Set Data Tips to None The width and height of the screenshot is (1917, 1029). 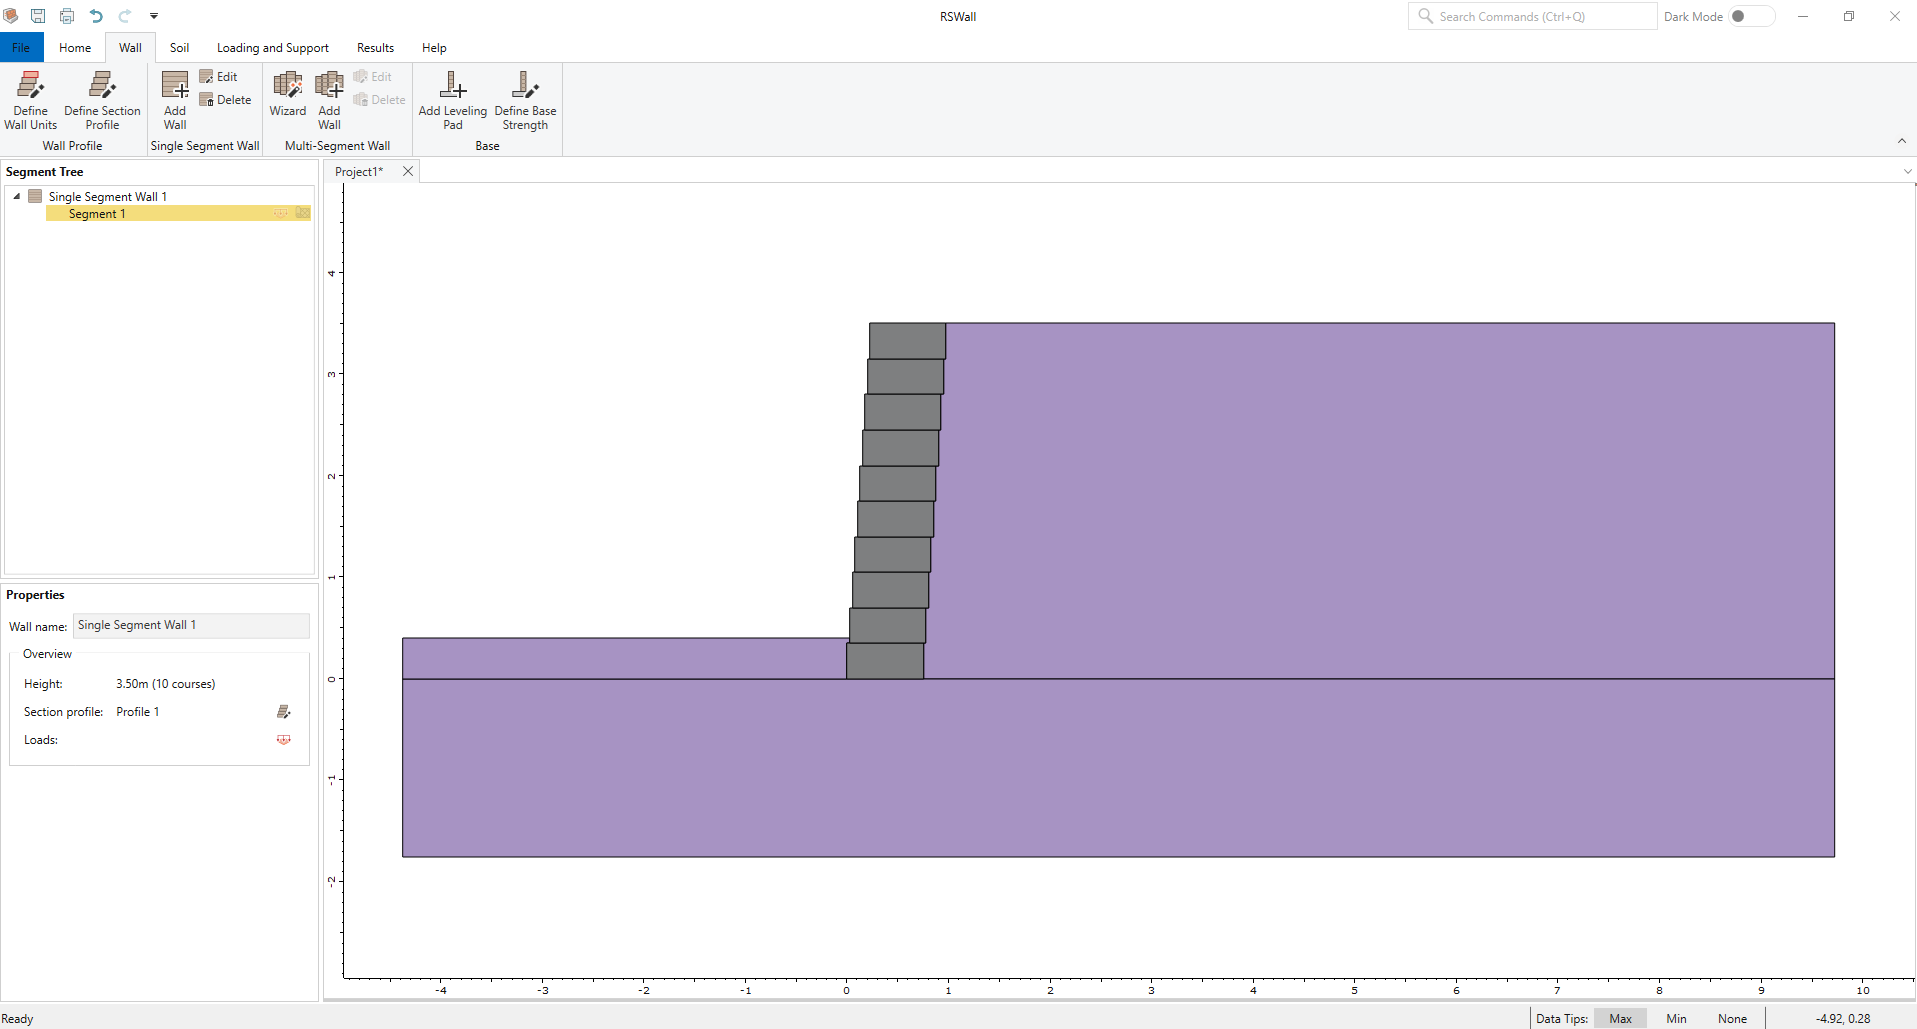pyautogui.click(x=1732, y=1019)
